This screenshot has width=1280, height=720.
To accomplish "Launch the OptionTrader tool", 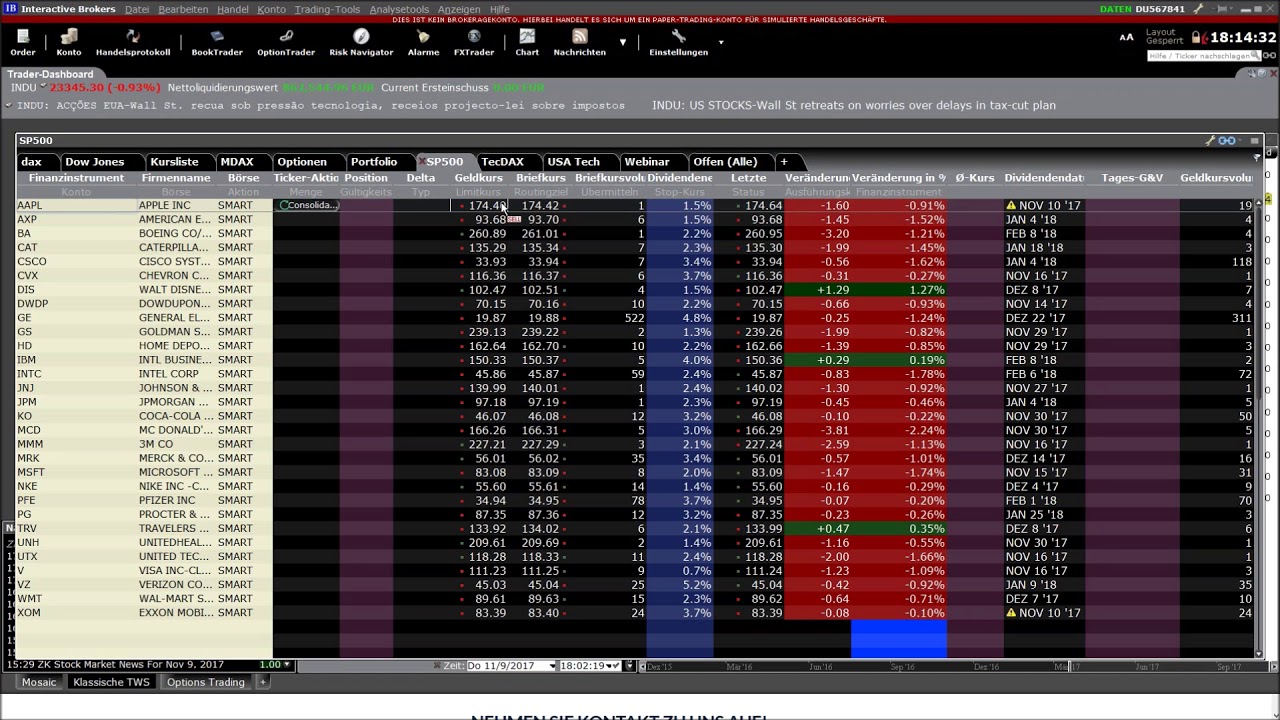I will pyautogui.click(x=286, y=42).
